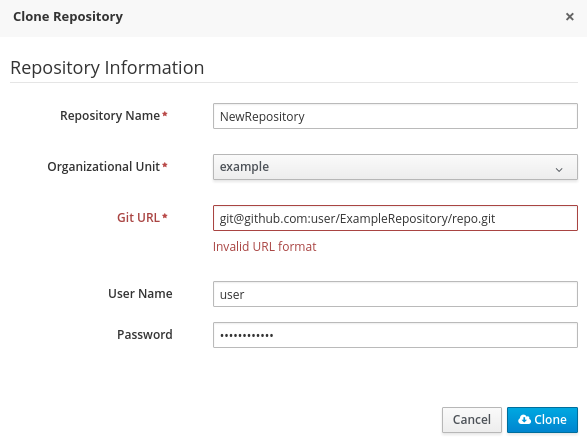Click the Repository Name label

tap(110, 116)
